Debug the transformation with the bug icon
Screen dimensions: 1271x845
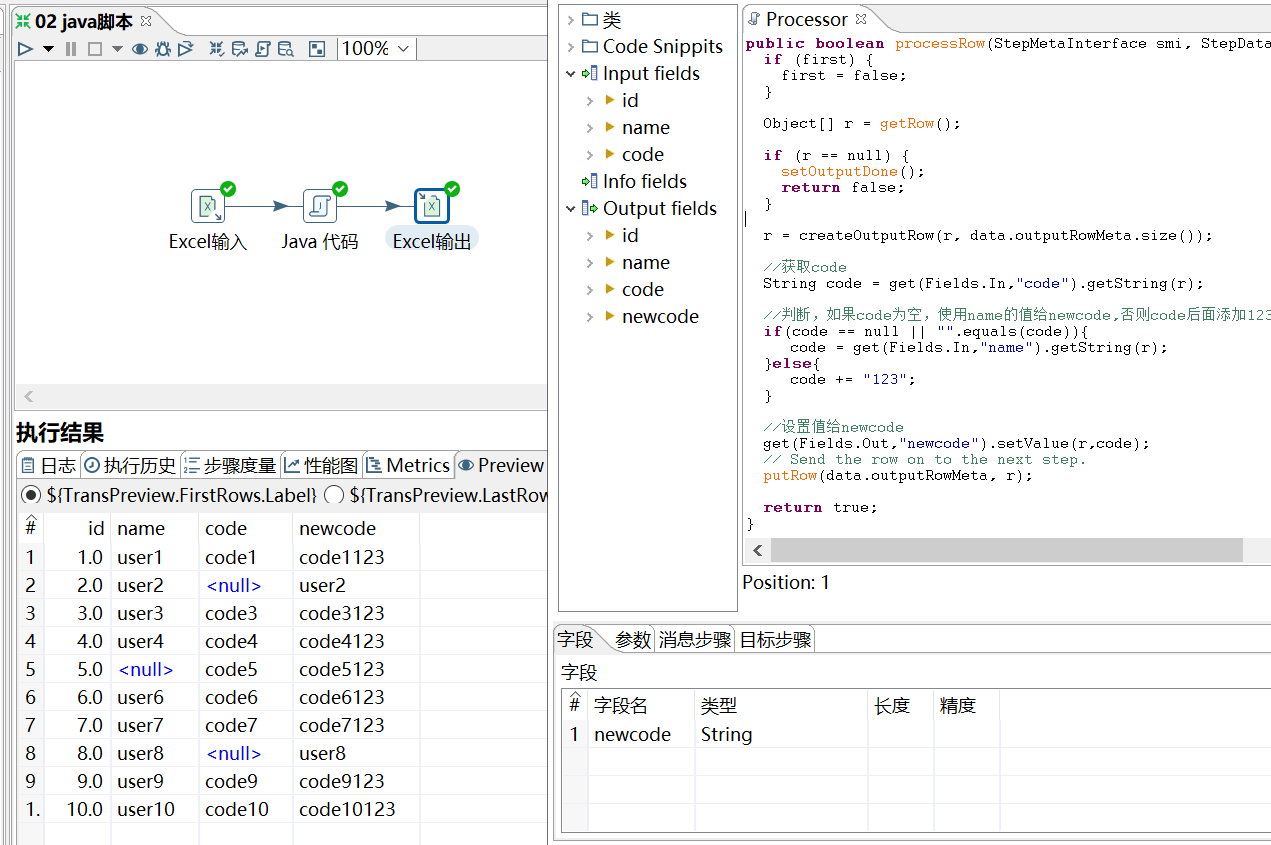[163, 48]
